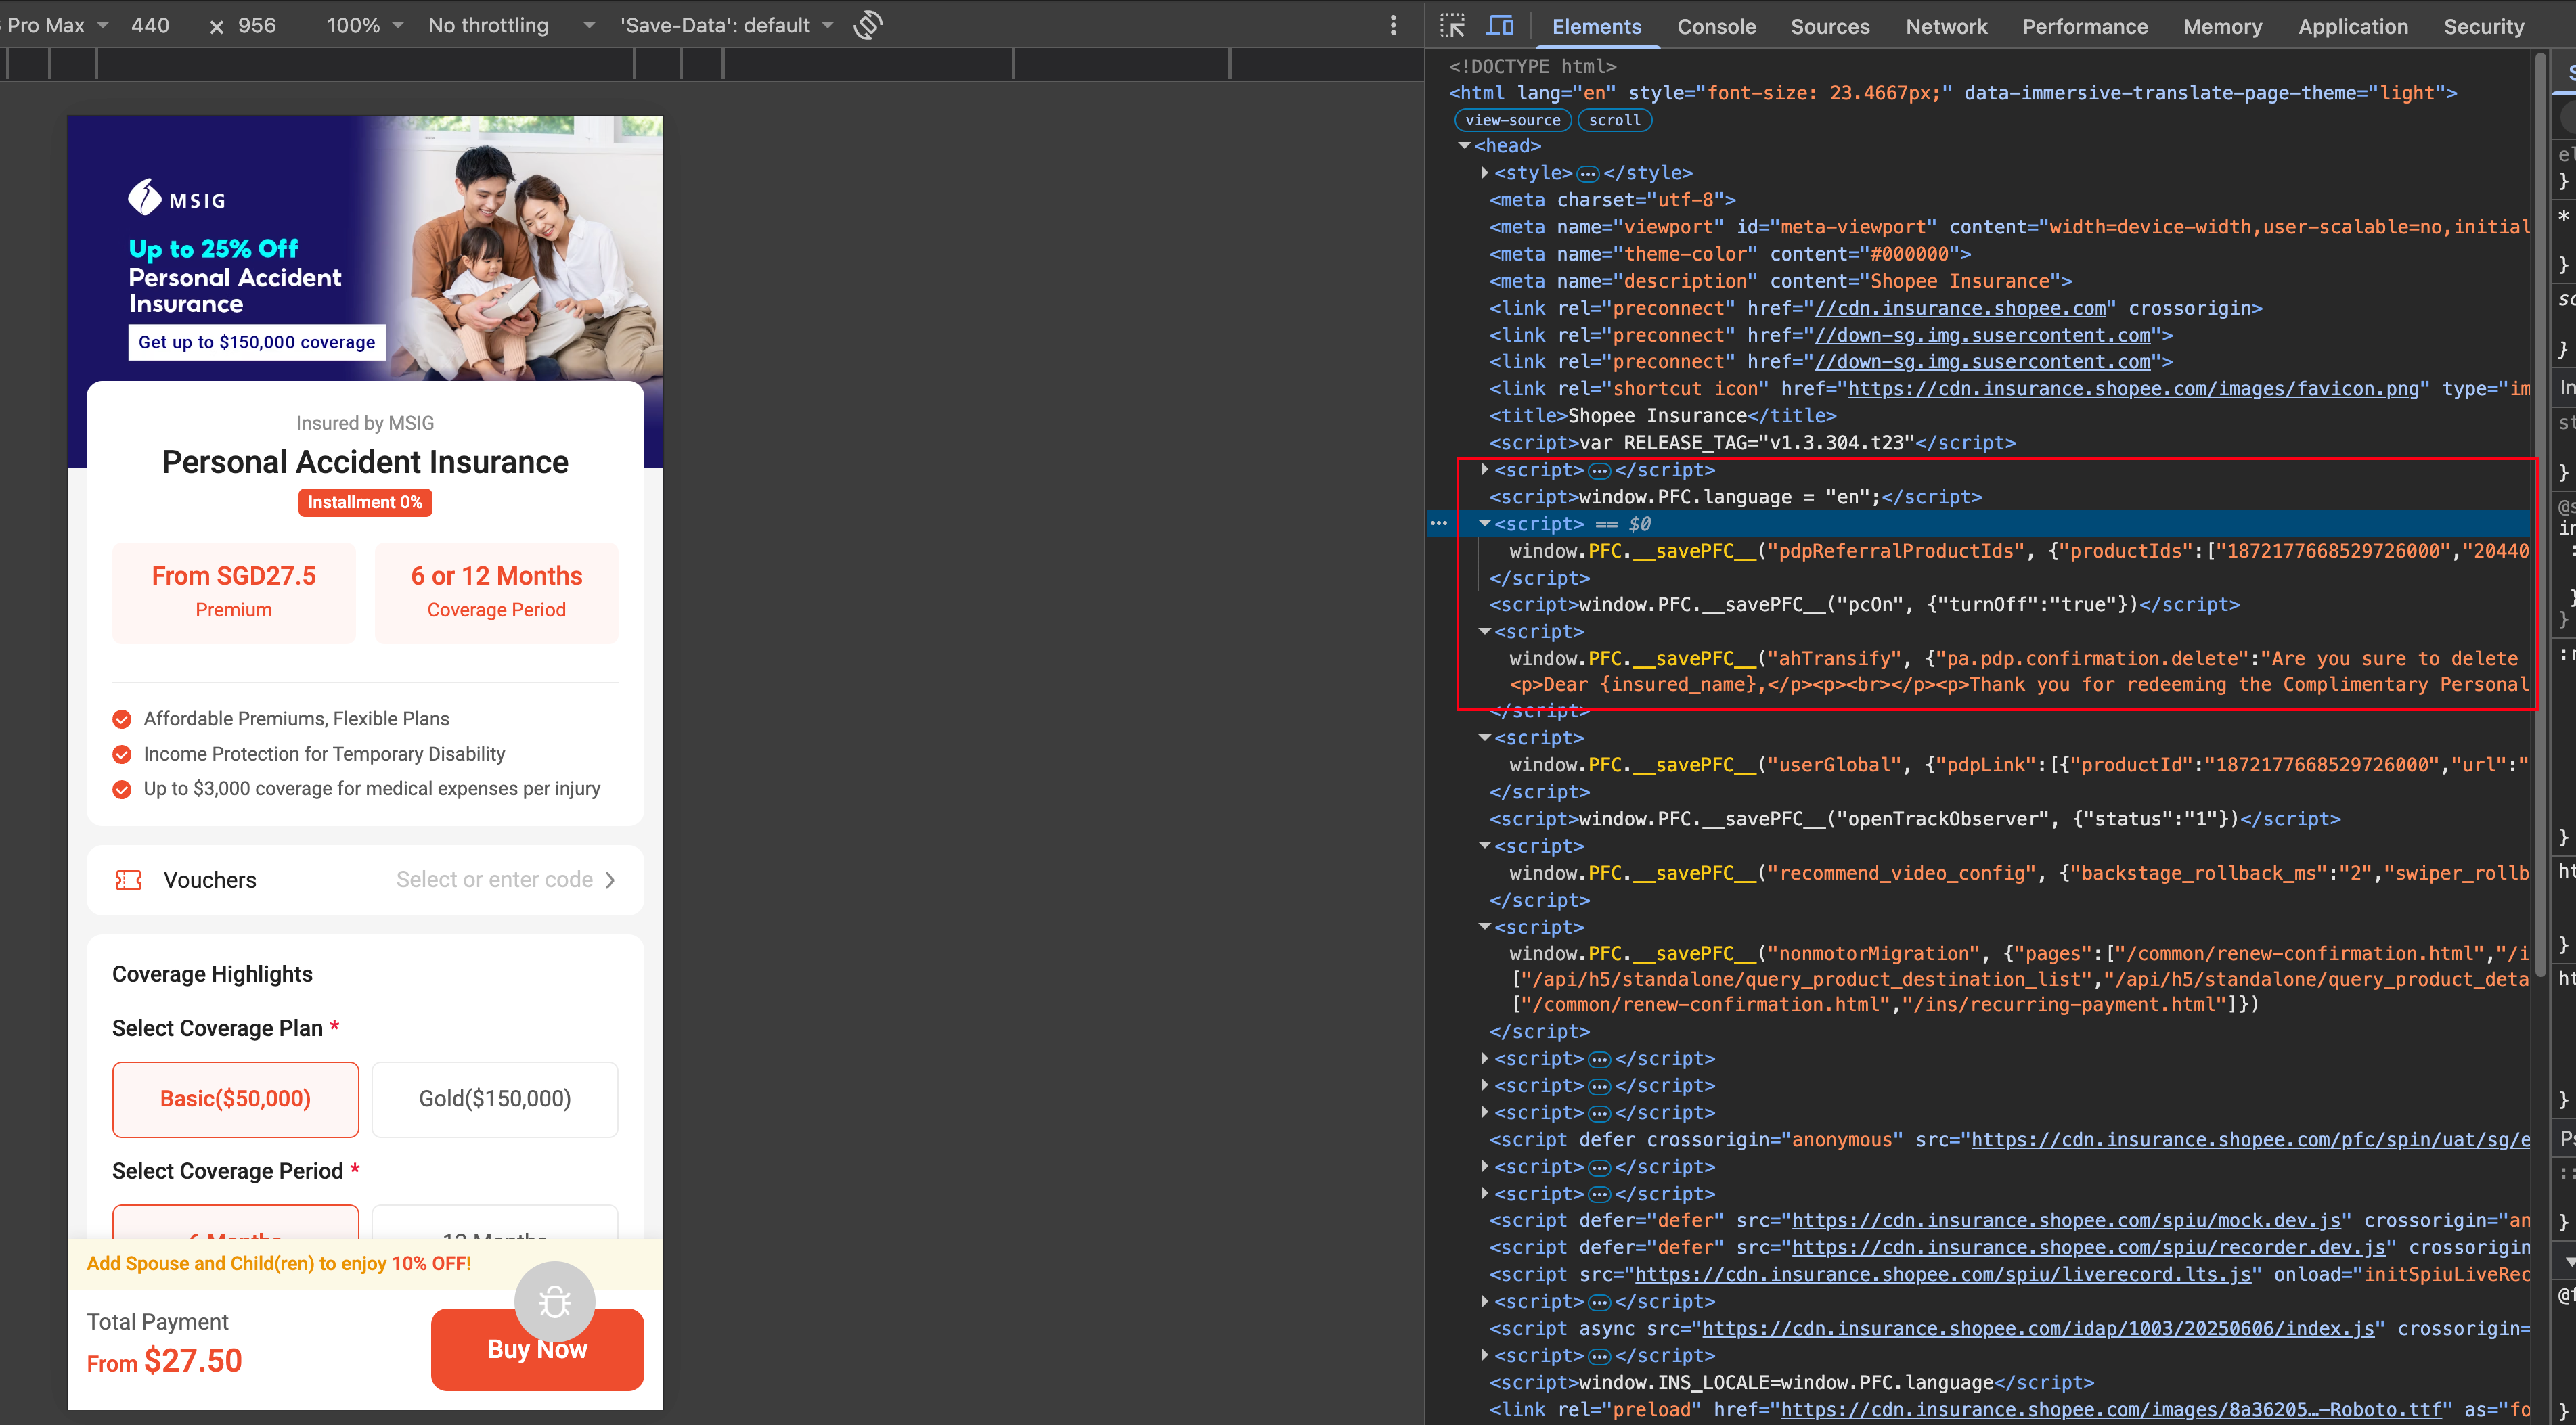
Task: Open the favicon.png link href
Action: coord(2133,389)
